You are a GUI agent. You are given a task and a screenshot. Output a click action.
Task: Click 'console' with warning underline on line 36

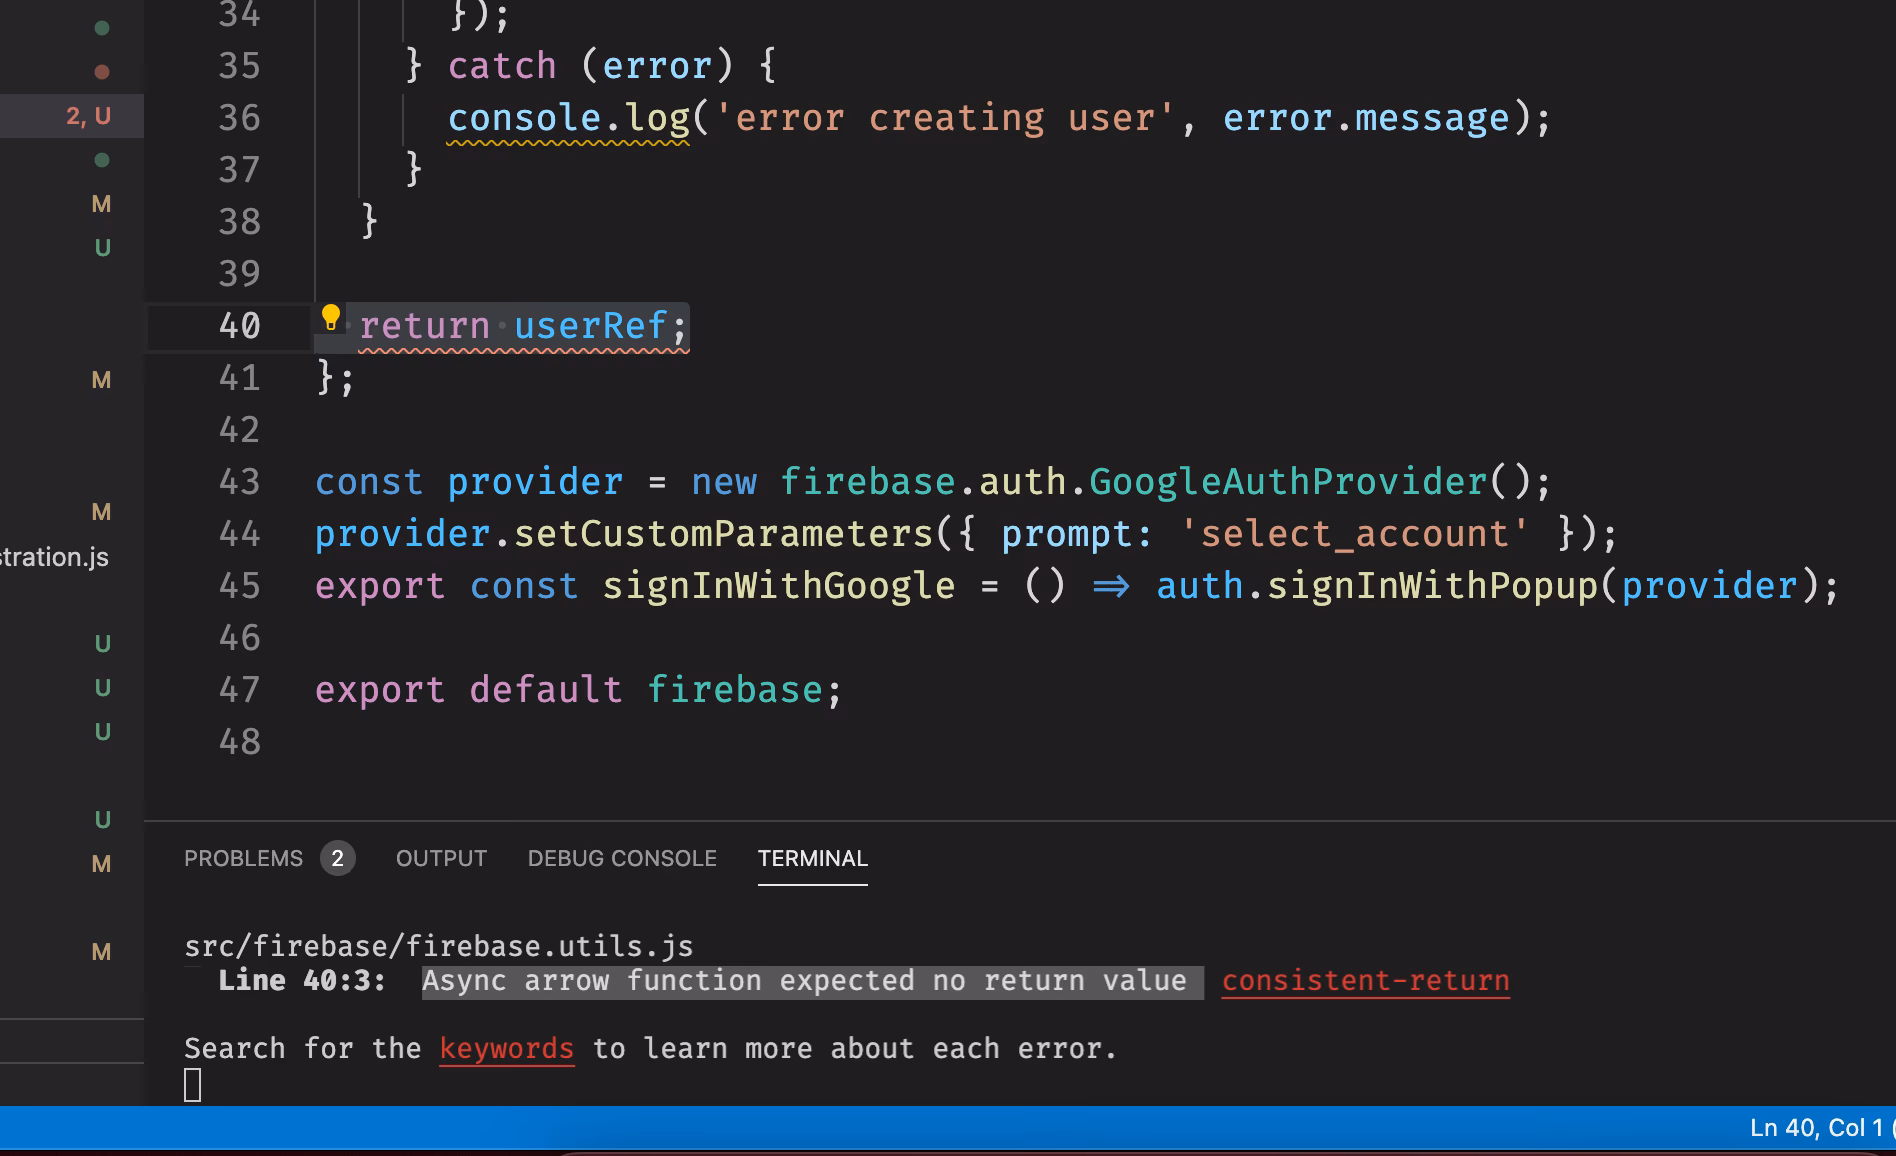coord(524,118)
